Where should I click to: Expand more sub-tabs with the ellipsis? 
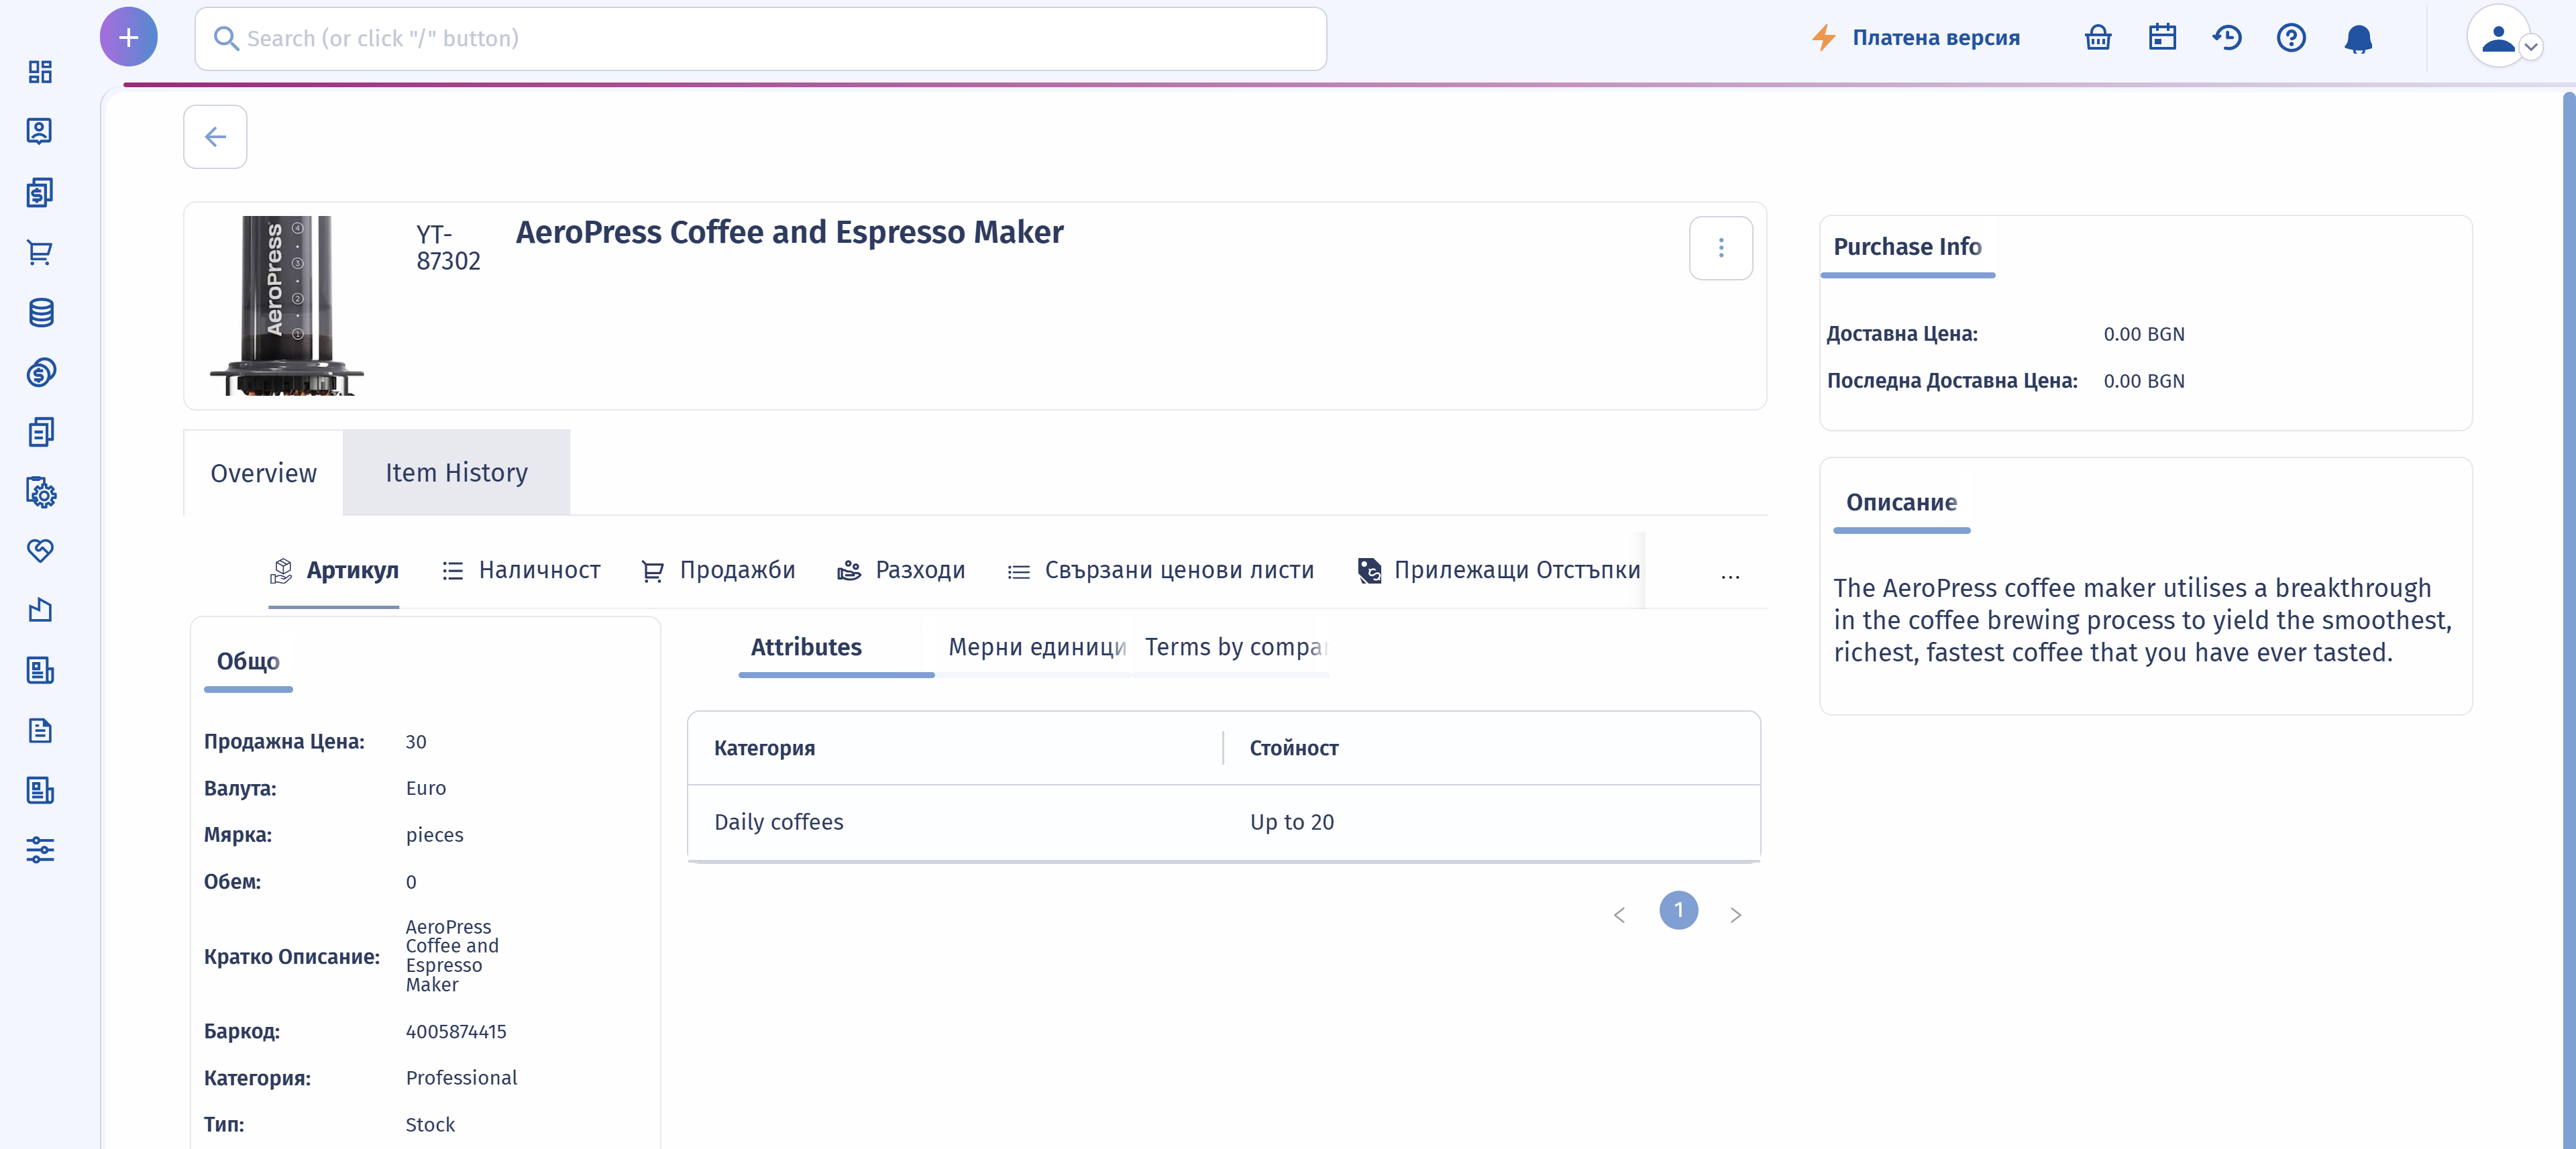[x=1730, y=575]
